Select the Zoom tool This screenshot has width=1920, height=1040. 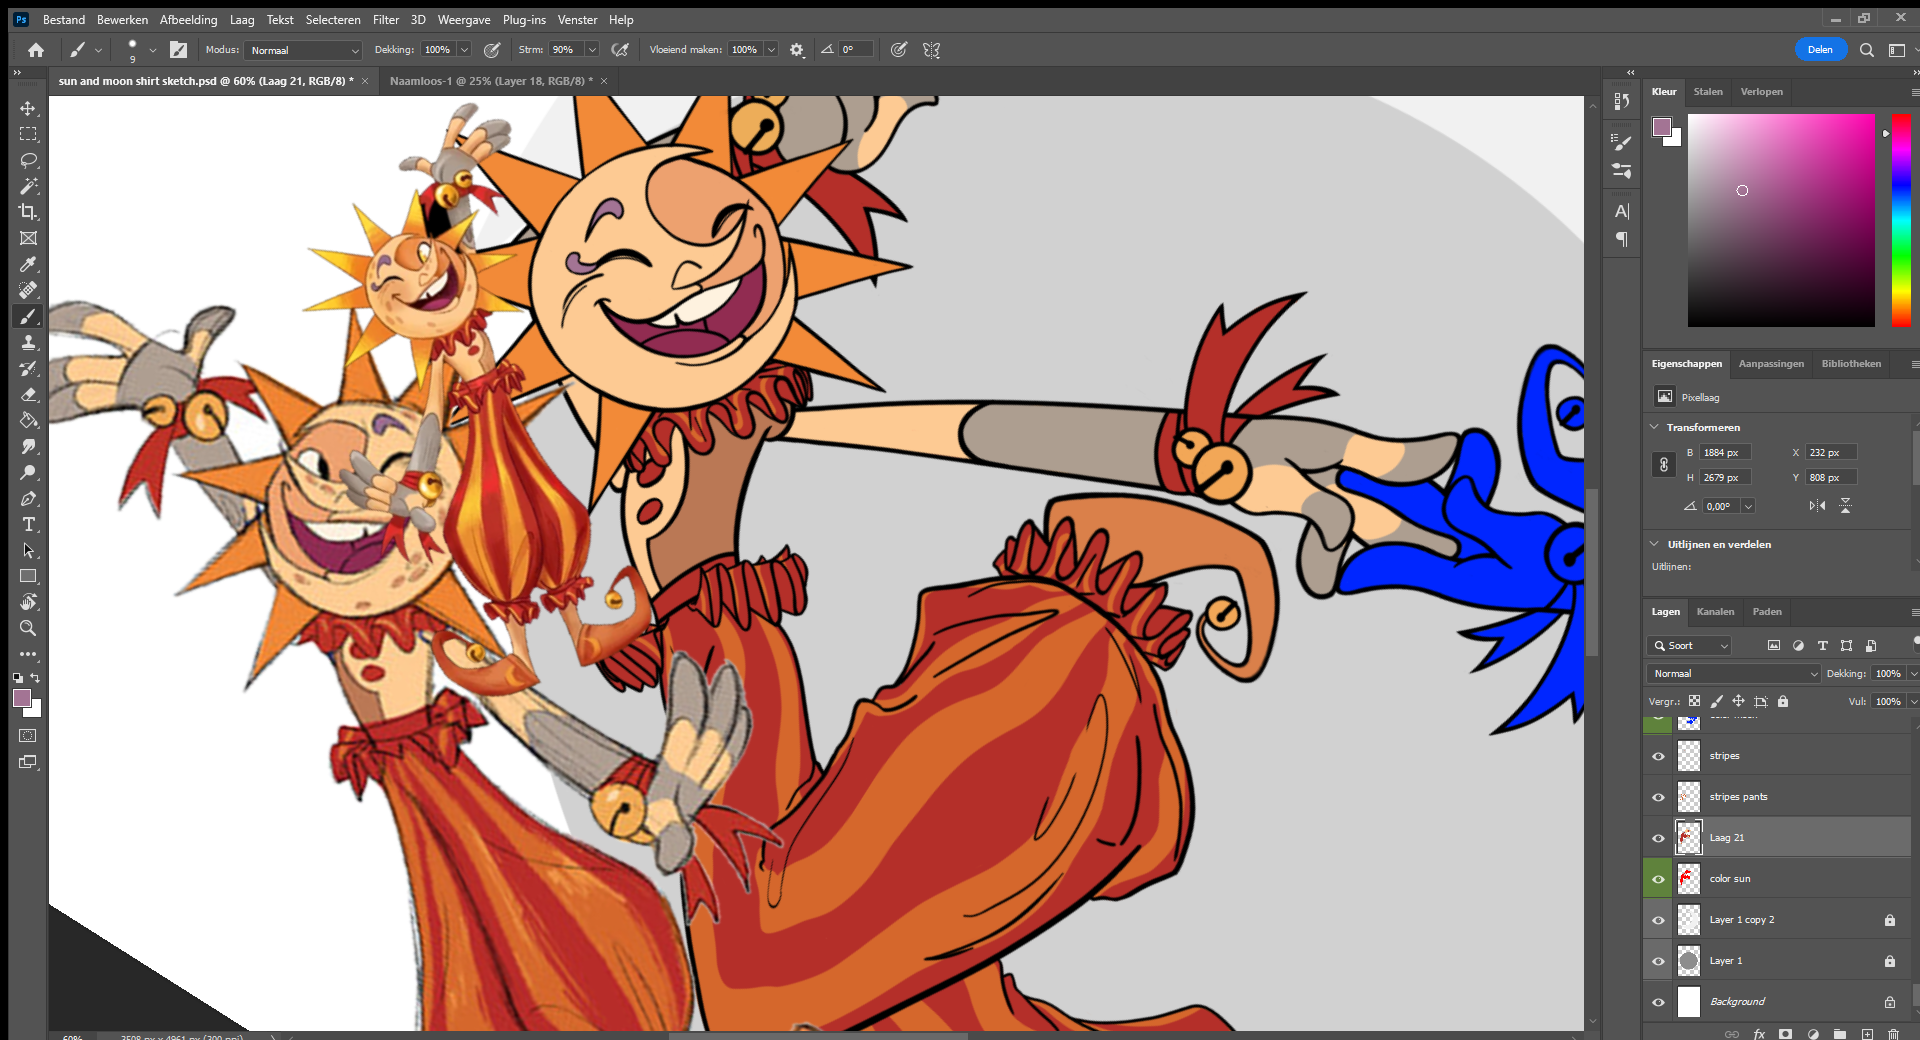(x=28, y=628)
